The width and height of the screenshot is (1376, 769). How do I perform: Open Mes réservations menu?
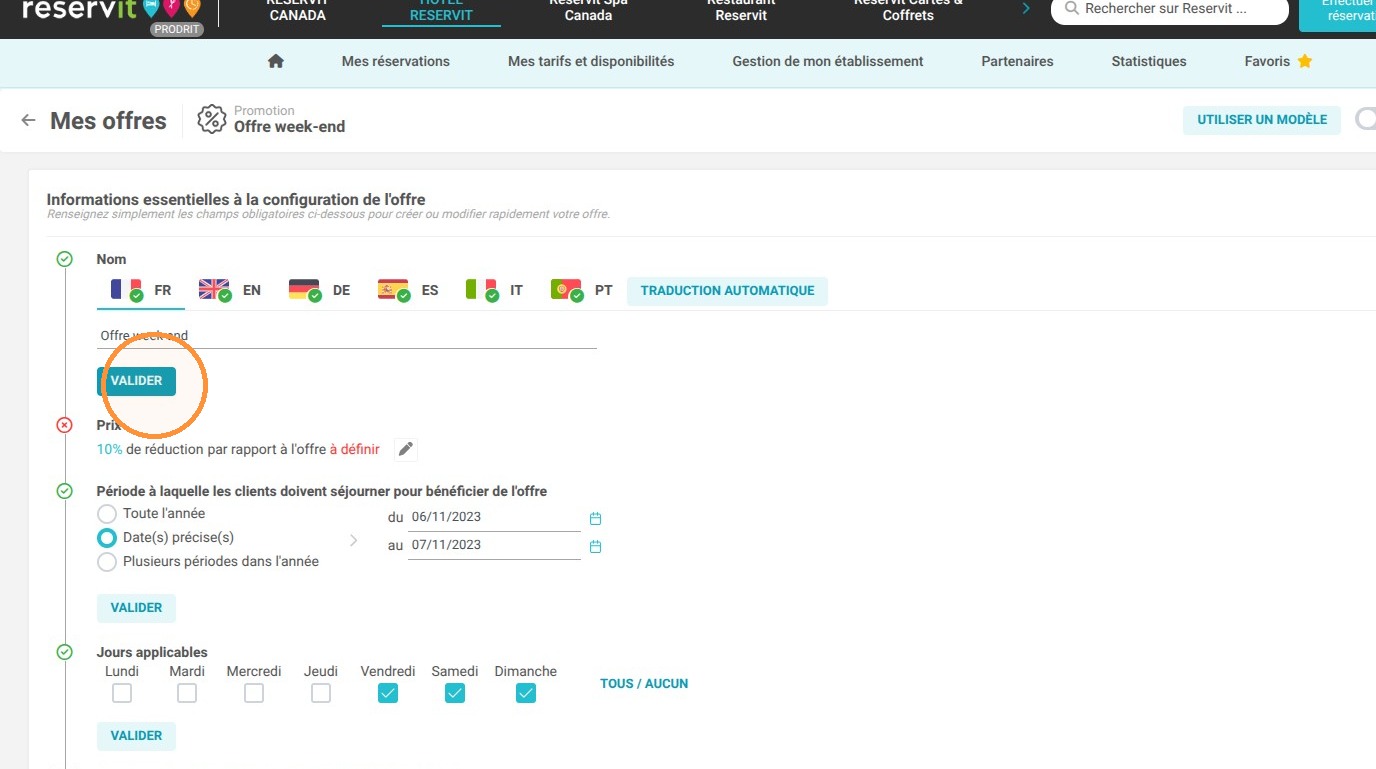(396, 61)
